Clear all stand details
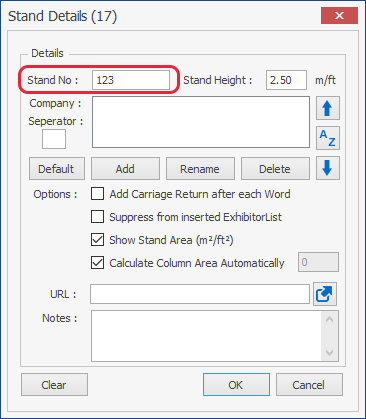 pos(54,385)
